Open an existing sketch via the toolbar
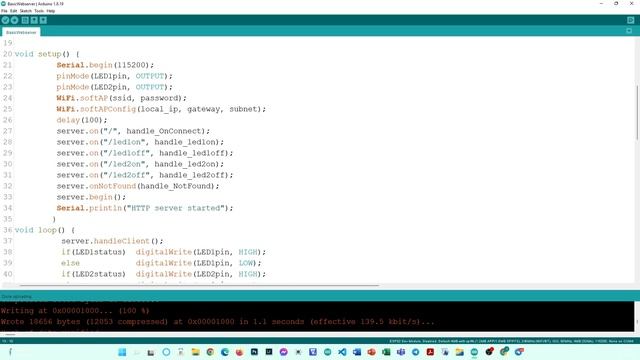The image size is (640, 360). (x=34, y=20)
